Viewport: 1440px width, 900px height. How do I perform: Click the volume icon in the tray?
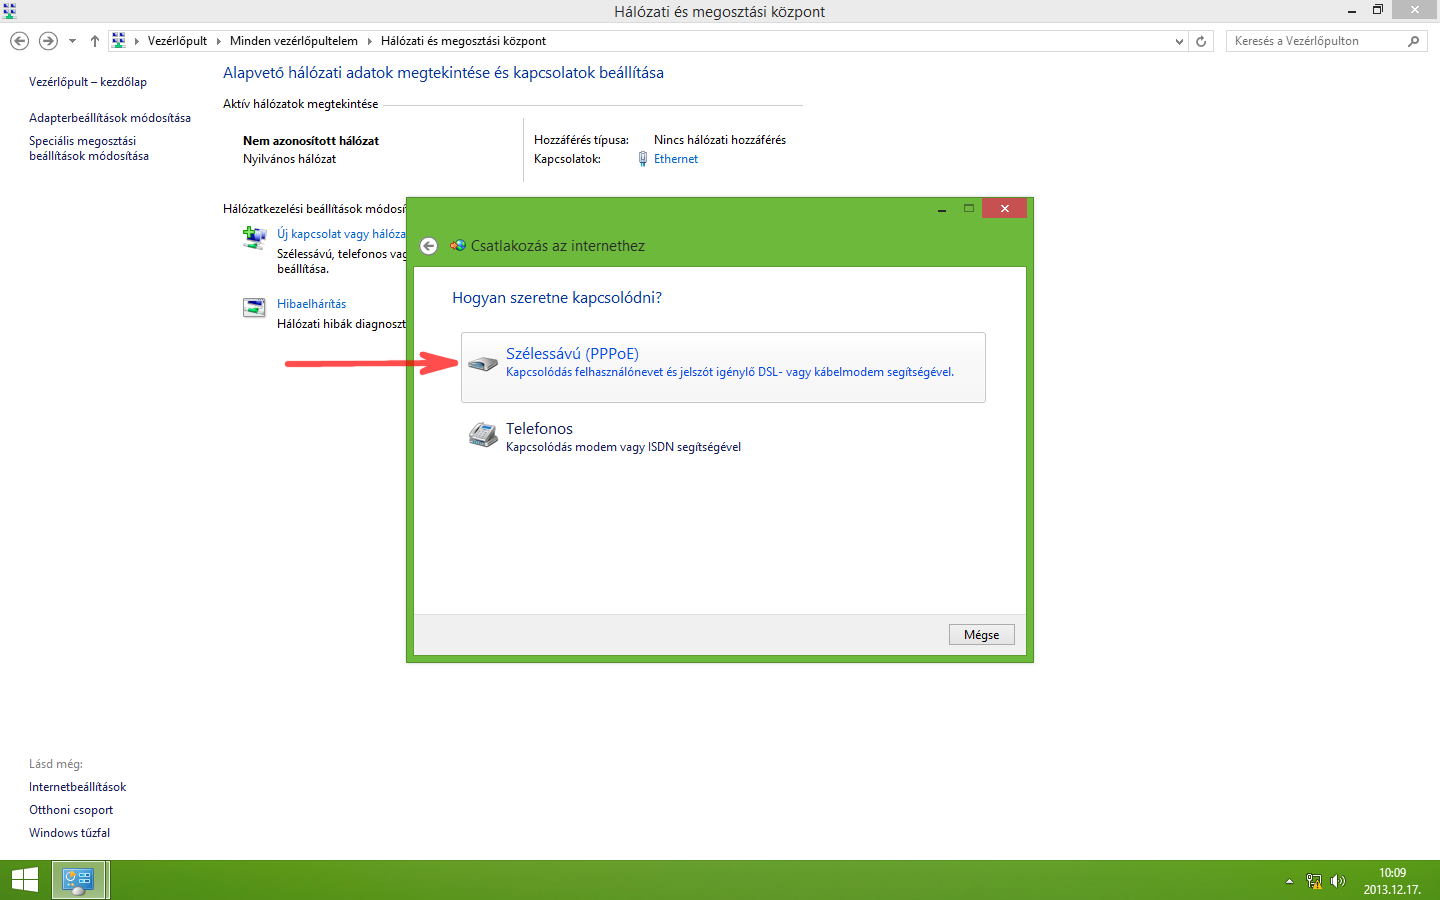[1338, 881]
